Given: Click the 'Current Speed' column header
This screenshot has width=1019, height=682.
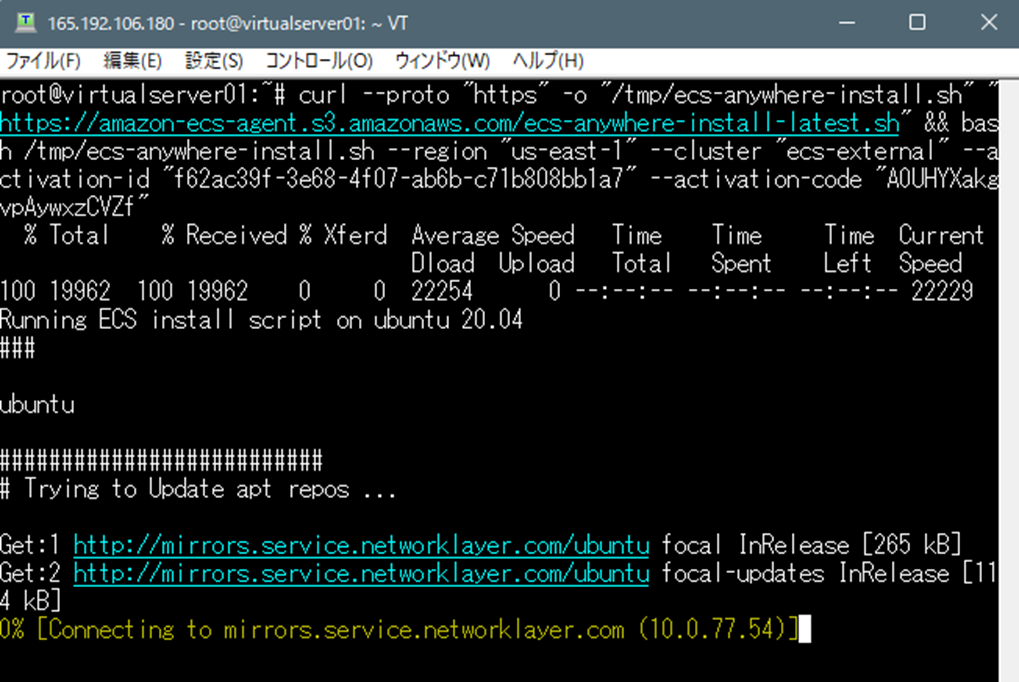Looking at the screenshot, I should click(941, 249).
